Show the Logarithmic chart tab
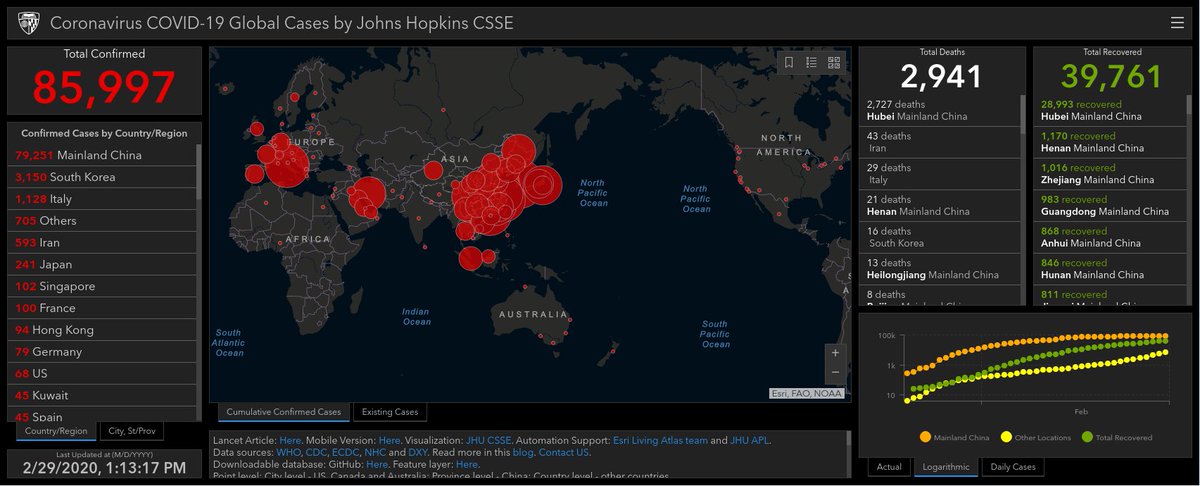Image resolution: width=1200 pixels, height=486 pixels. 947,467
